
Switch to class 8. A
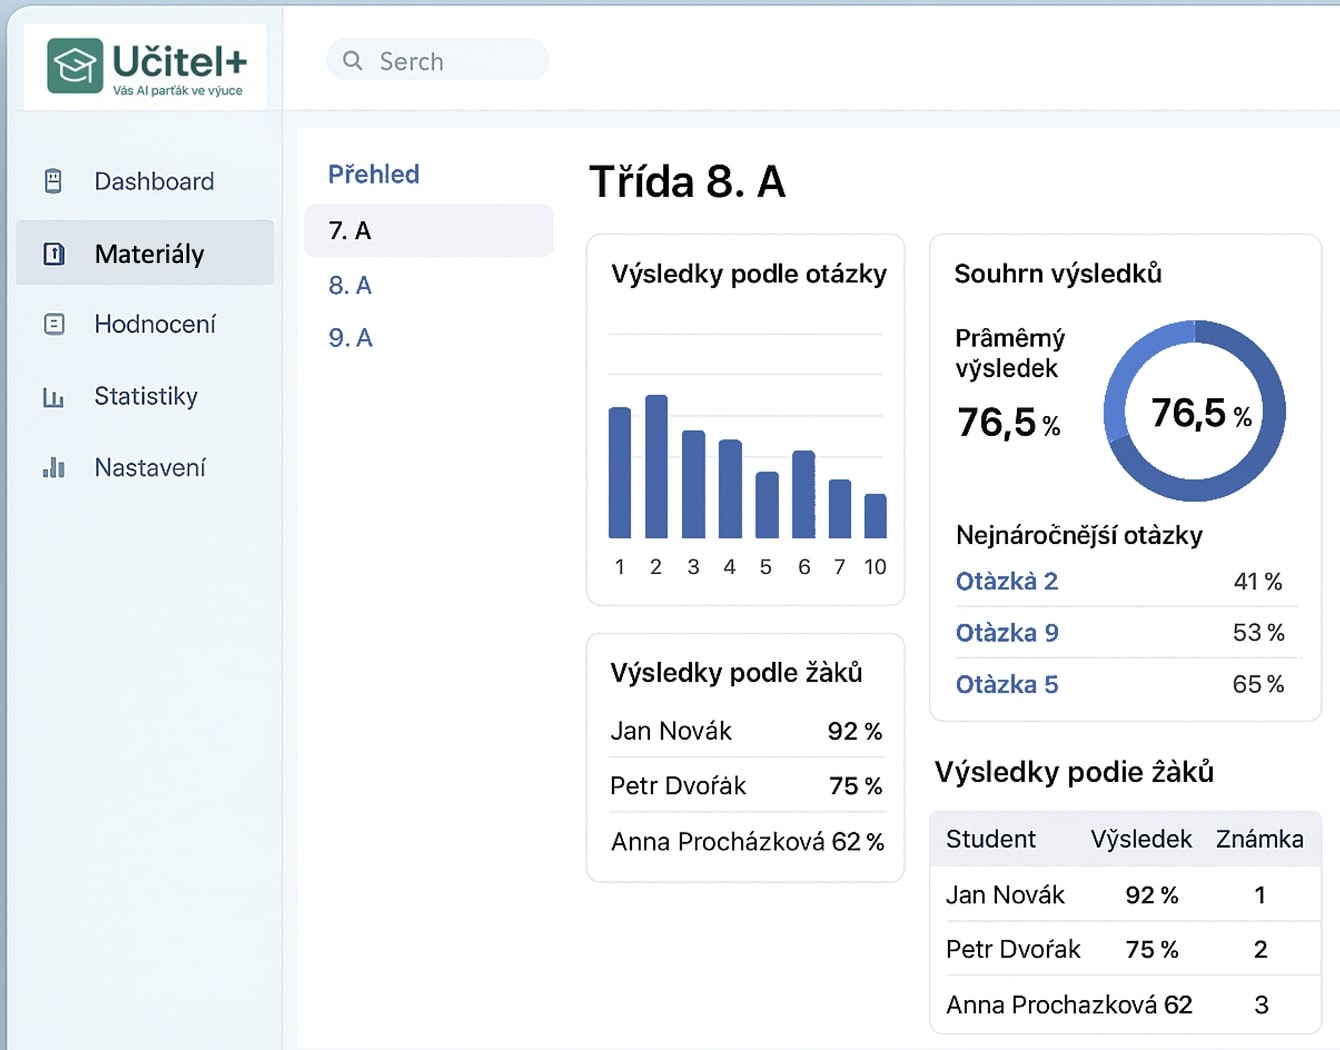tap(350, 286)
